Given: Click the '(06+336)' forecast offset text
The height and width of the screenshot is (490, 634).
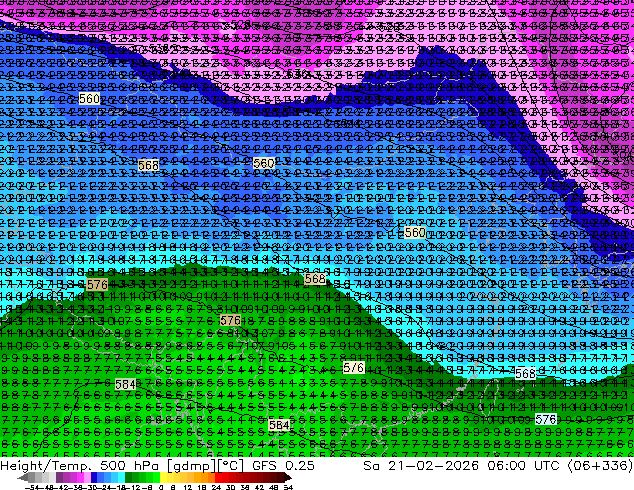Looking at the screenshot, I should (x=600, y=465).
